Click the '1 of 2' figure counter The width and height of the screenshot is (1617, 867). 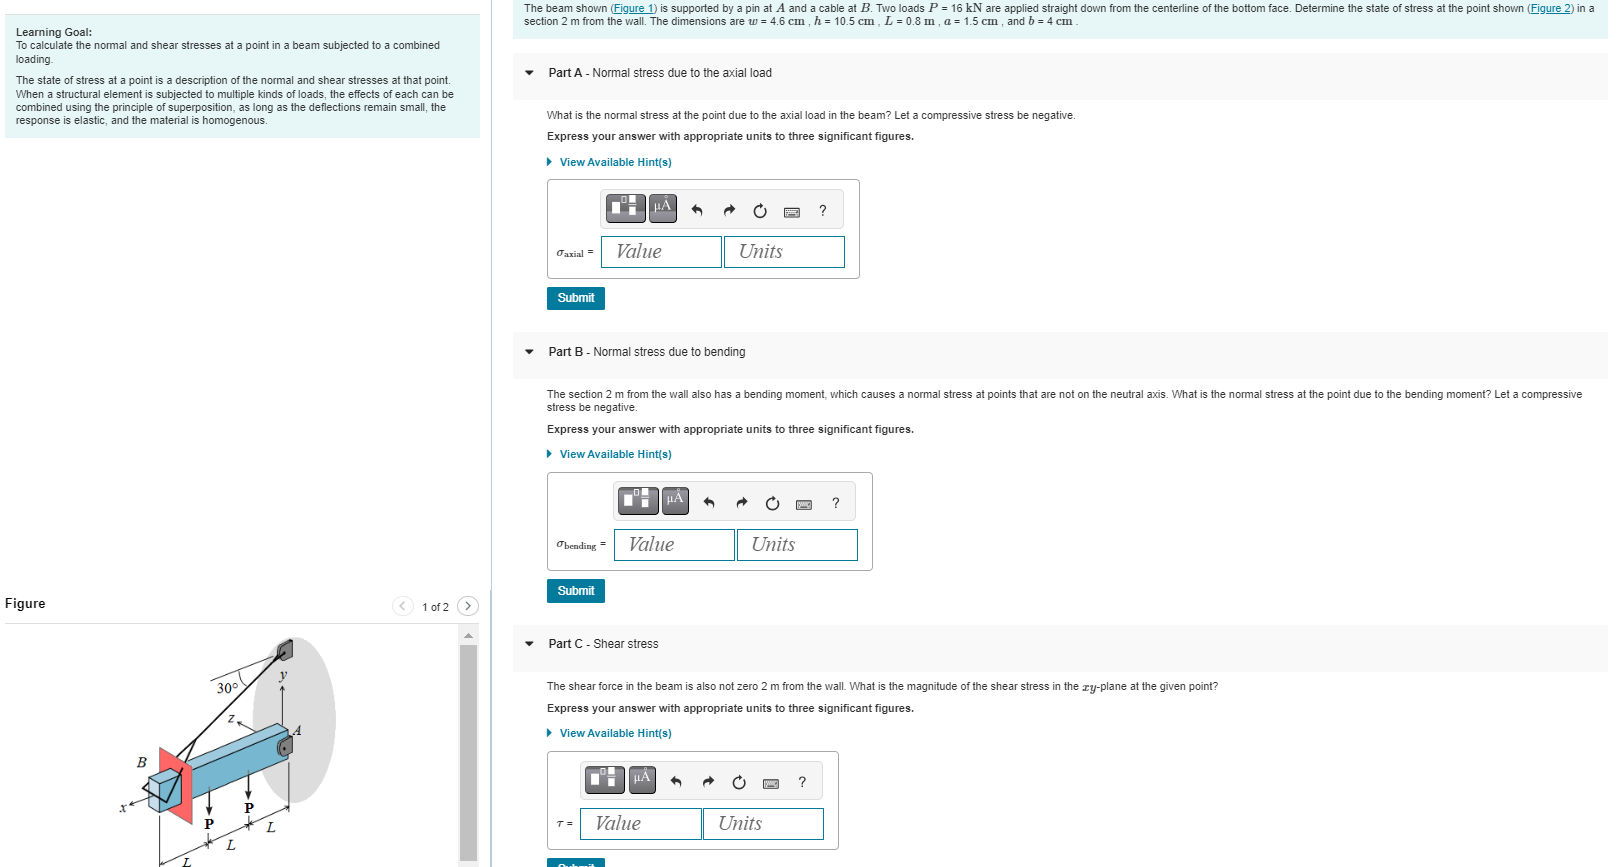(435, 607)
